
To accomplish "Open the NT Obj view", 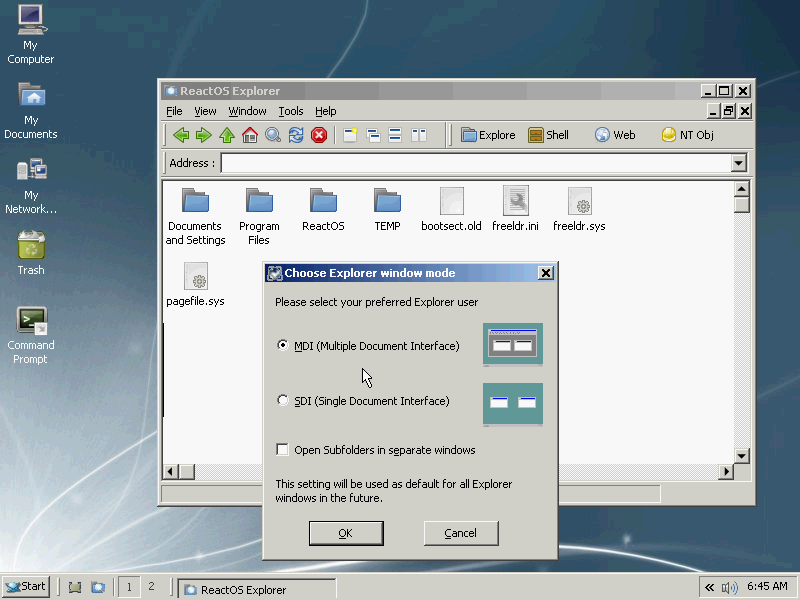I will tap(688, 135).
